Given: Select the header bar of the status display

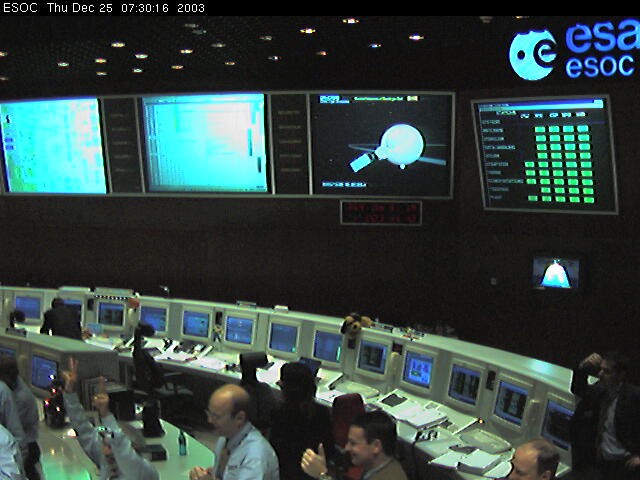Looking at the screenshot, I should click(542, 105).
